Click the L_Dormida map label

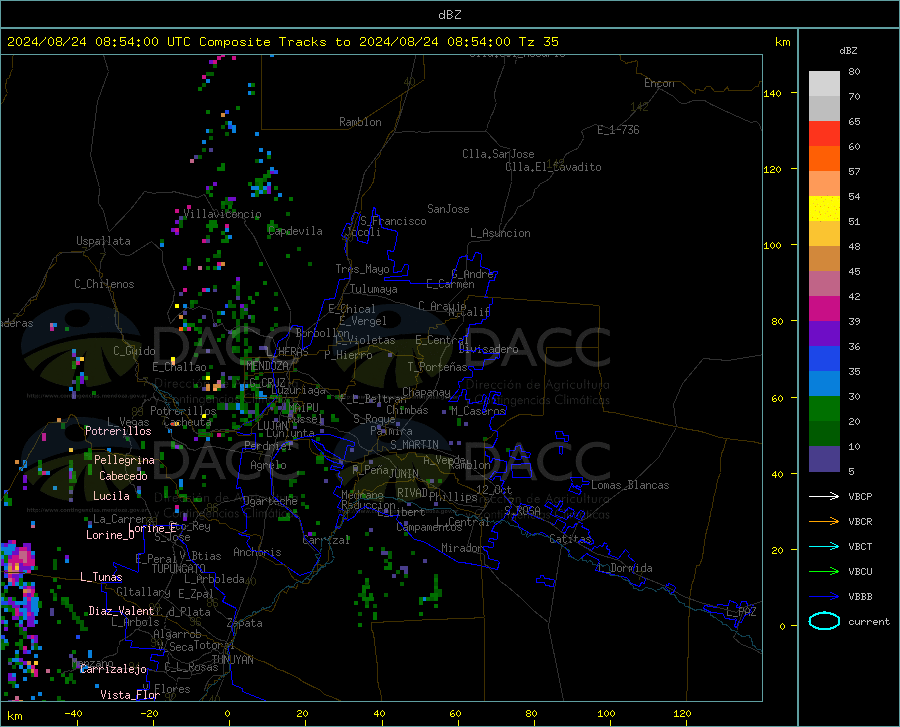pyautogui.click(x=624, y=568)
